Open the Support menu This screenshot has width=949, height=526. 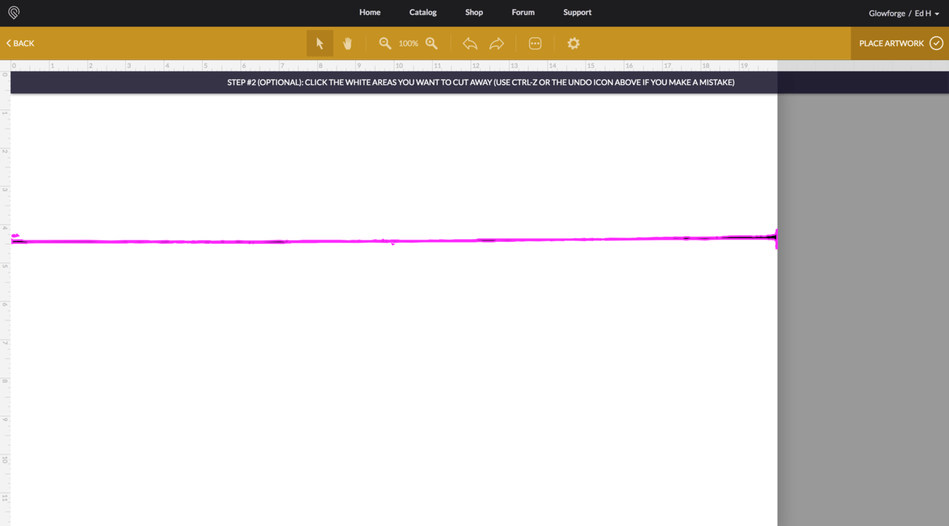click(577, 12)
